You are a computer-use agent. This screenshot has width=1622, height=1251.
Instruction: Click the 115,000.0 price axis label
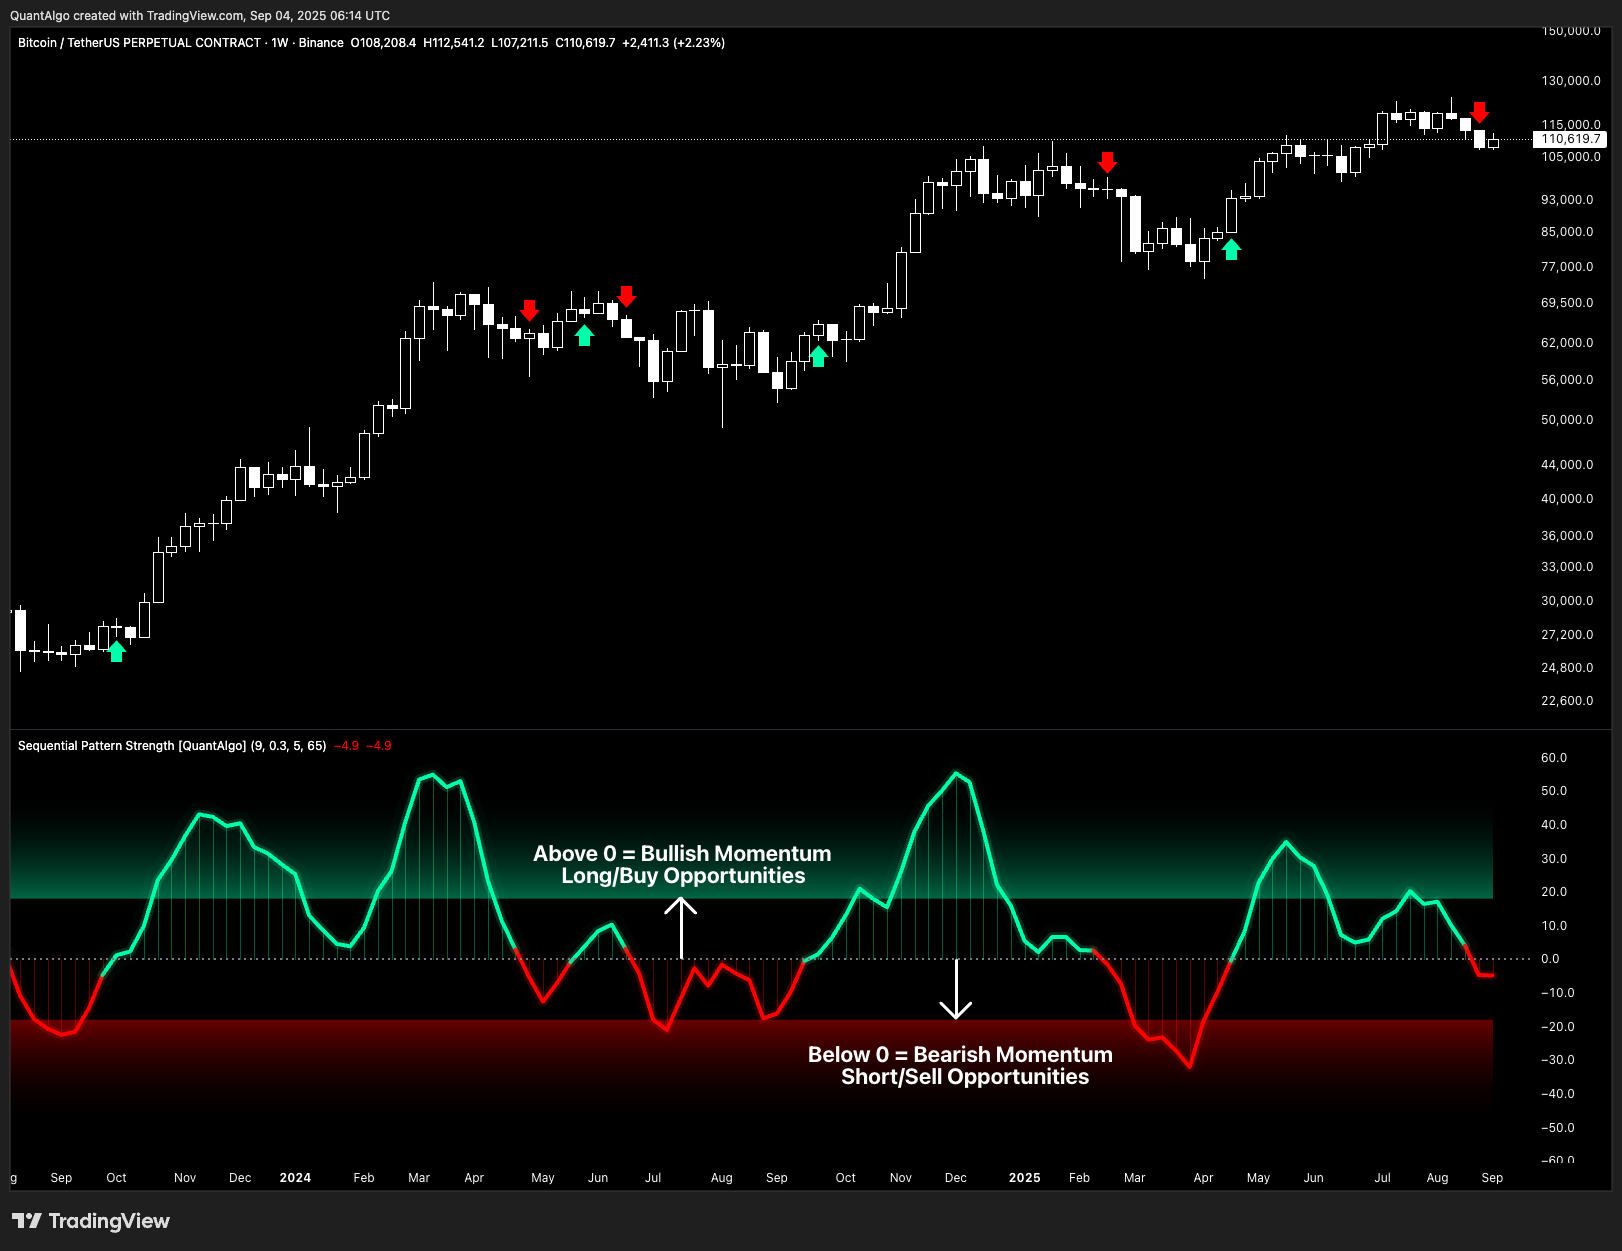[x=1571, y=125]
